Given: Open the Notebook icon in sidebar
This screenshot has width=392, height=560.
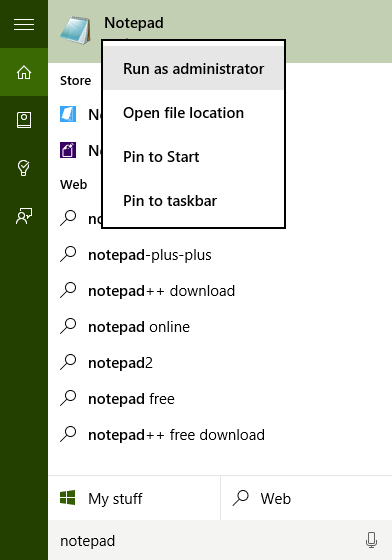Looking at the screenshot, I should pyautogui.click(x=24, y=120).
